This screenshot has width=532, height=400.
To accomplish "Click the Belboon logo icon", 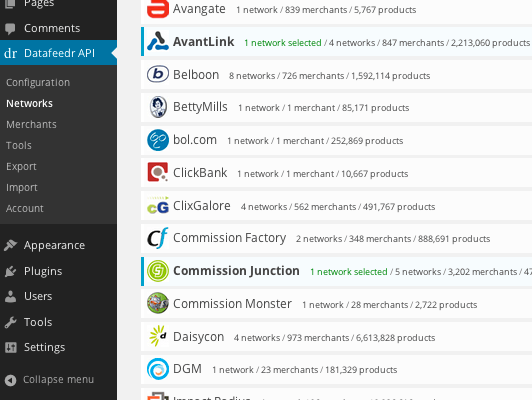I will (x=158, y=74).
